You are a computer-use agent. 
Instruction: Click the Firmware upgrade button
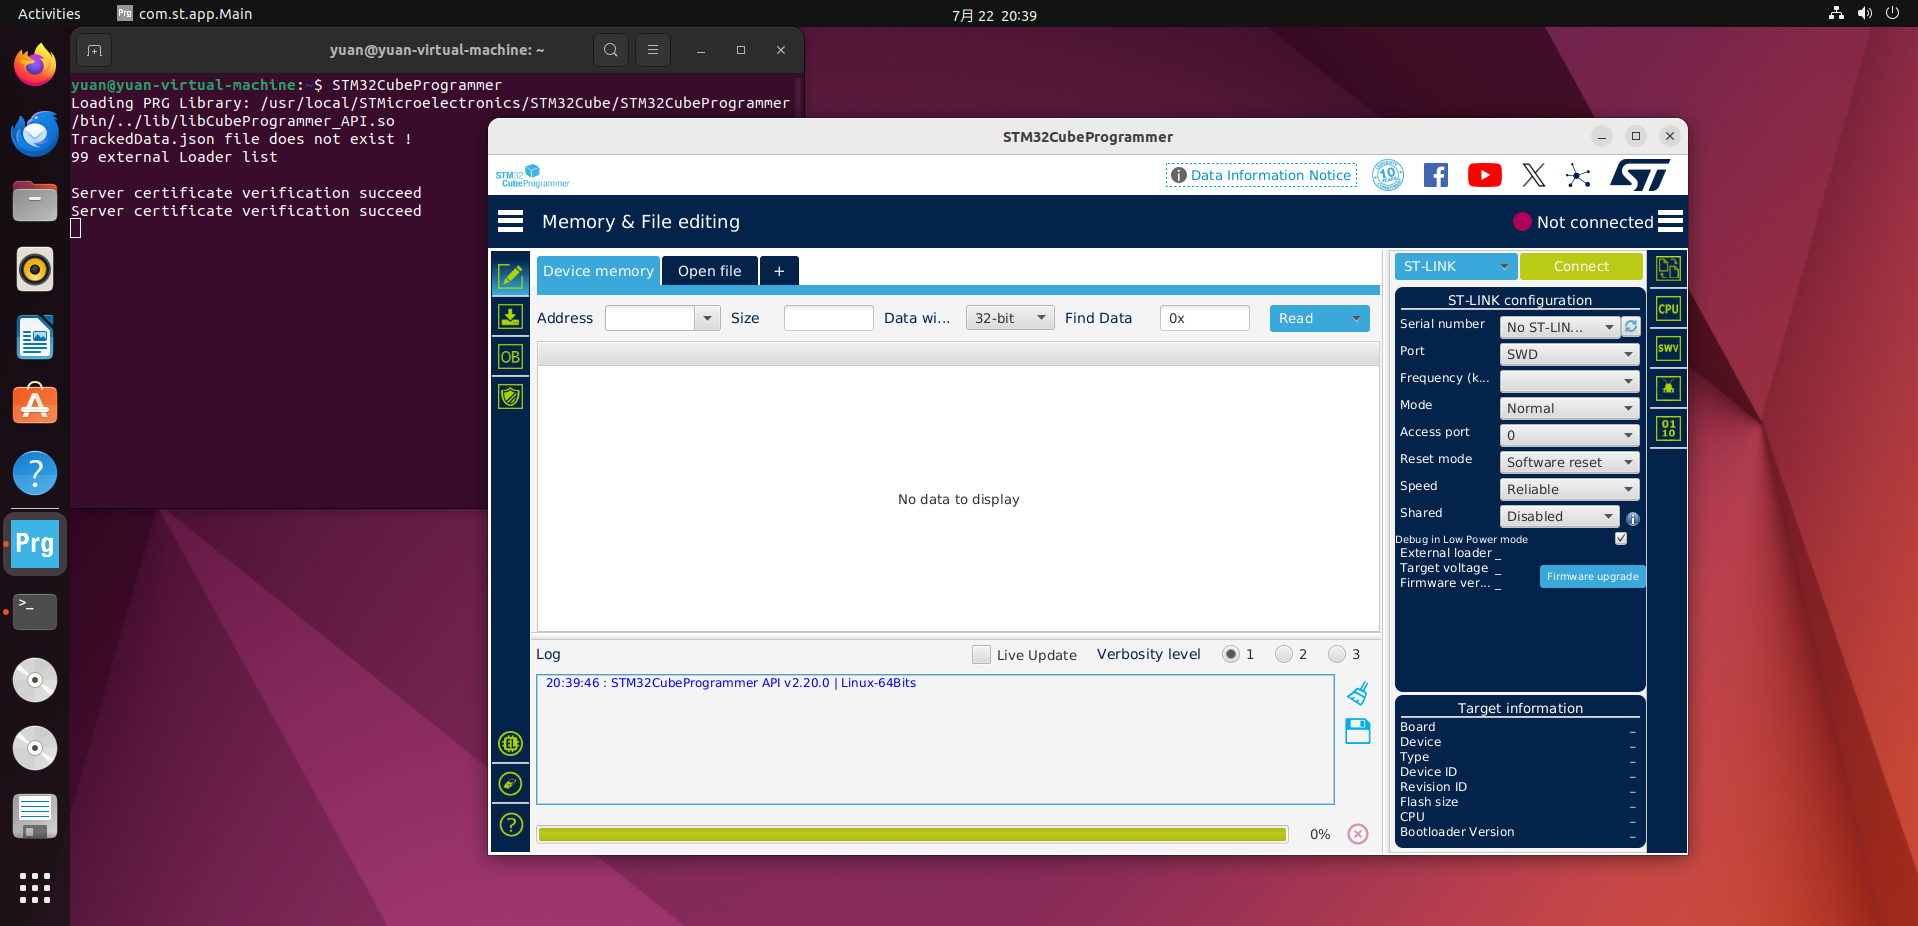click(1592, 576)
